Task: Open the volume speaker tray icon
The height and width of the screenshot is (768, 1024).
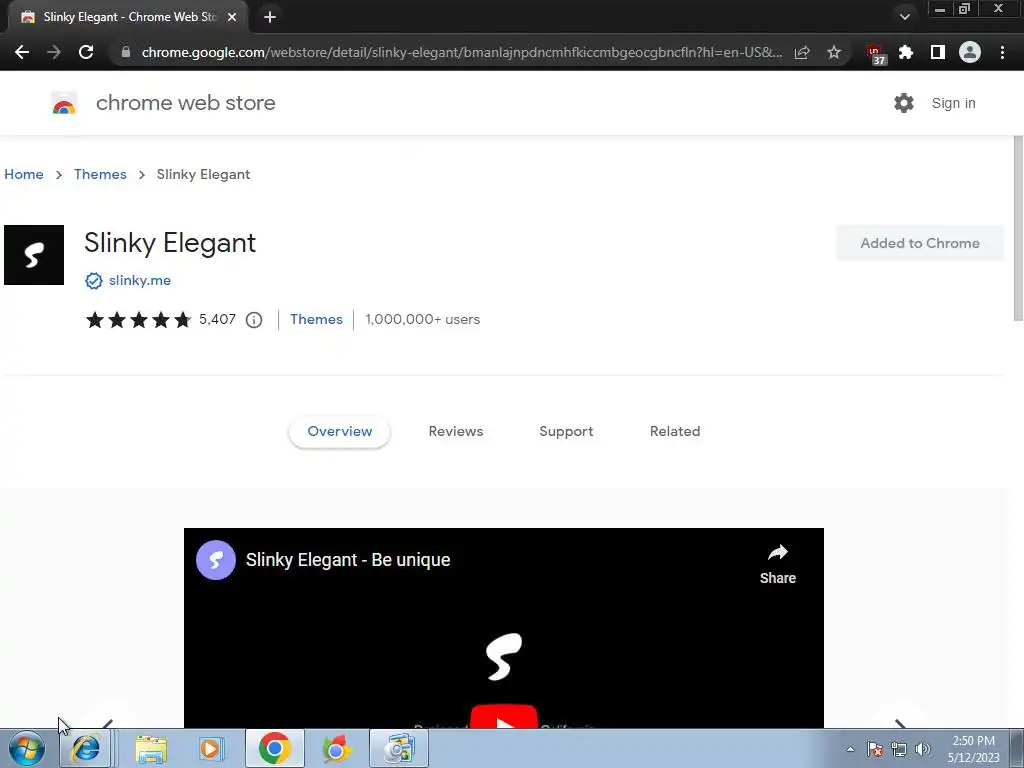Action: point(922,749)
